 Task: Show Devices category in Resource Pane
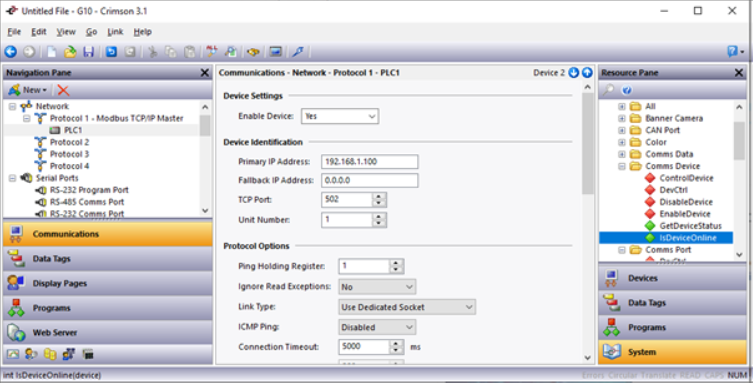tap(672, 278)
